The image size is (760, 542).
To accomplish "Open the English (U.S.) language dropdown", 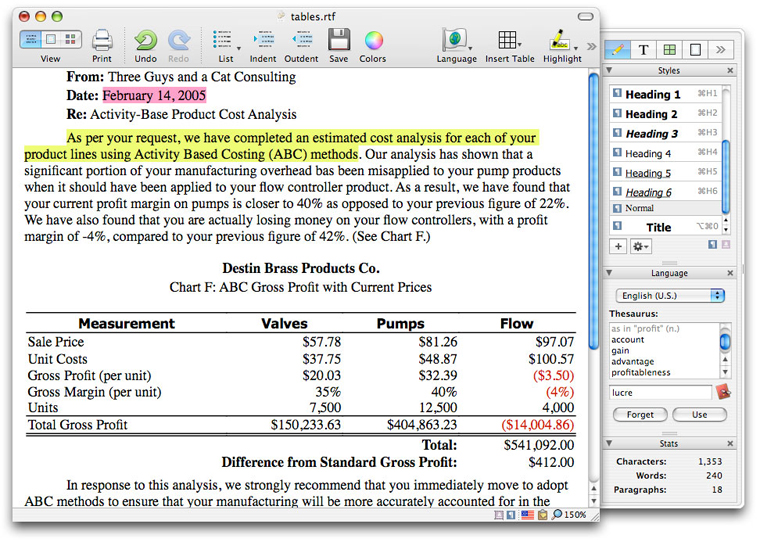I will tap(671, 296).
